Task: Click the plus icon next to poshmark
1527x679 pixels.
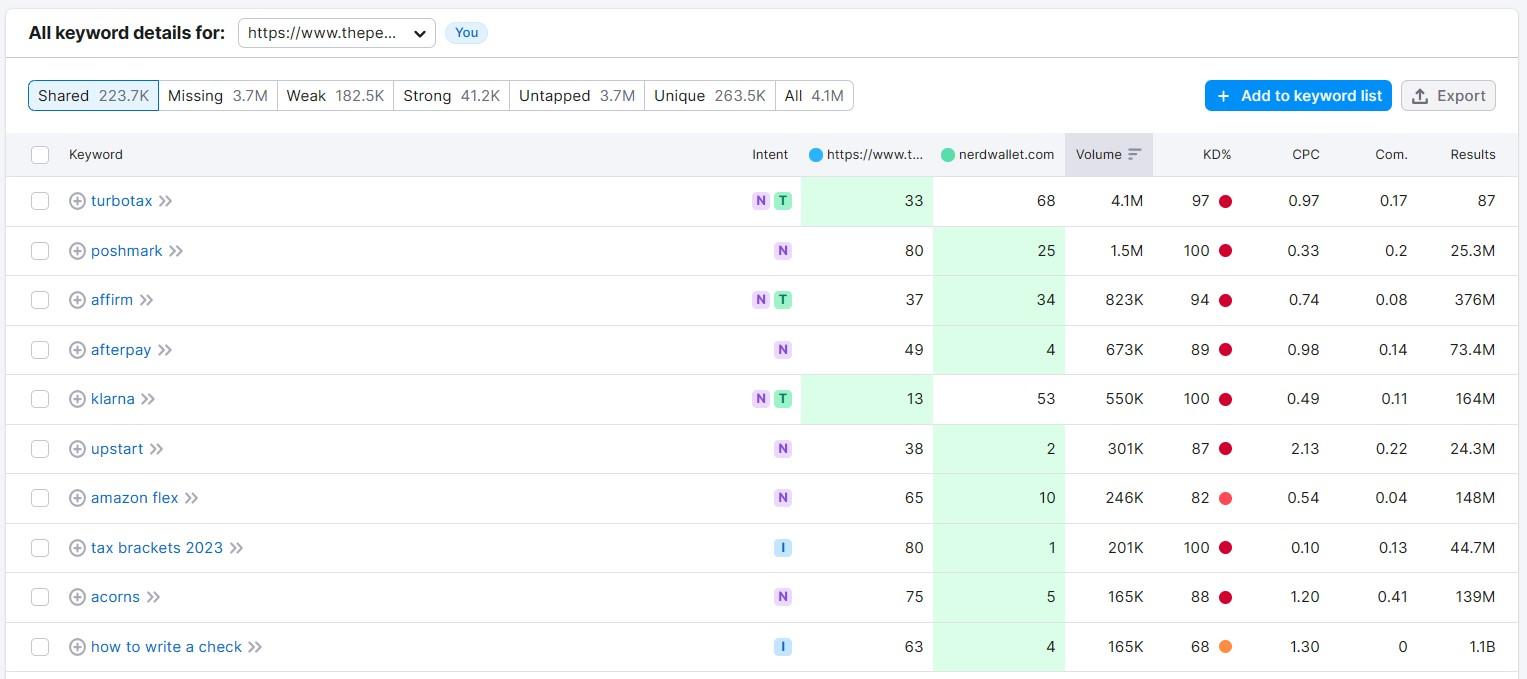Action: point(77,251)
